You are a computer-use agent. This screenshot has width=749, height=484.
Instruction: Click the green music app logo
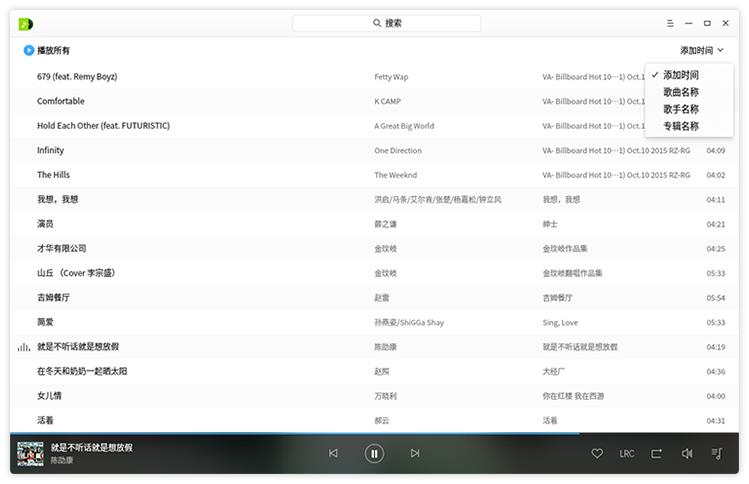click(26, 24)
